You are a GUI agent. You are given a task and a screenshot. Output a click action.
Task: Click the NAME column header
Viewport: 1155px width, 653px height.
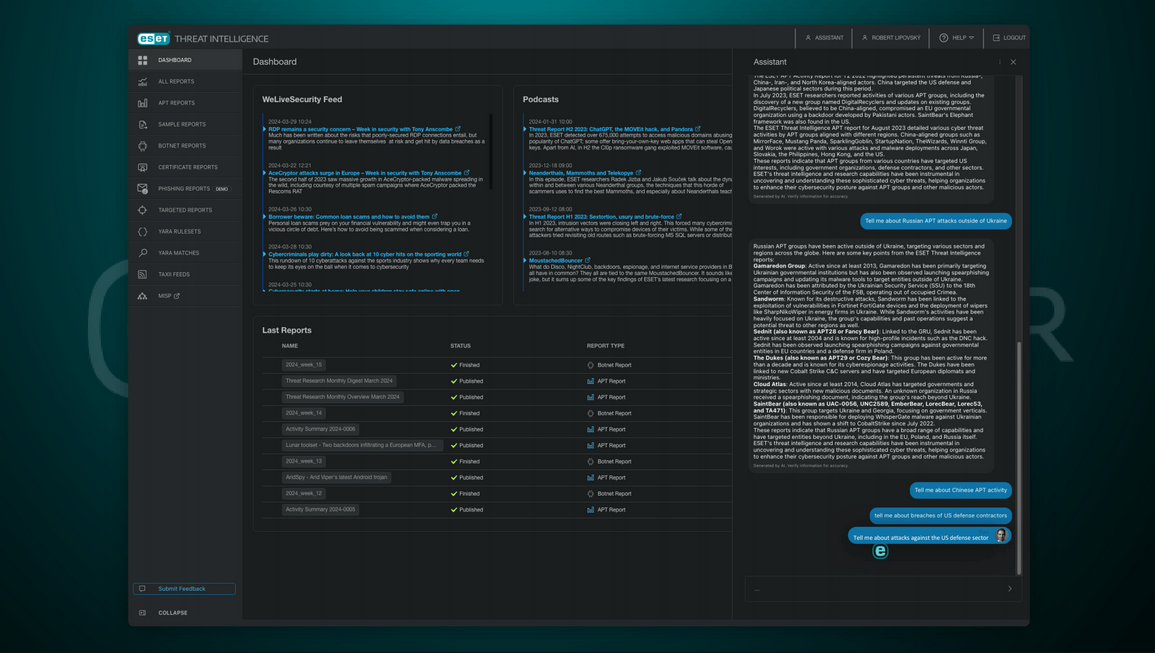[x=289, y=346]
